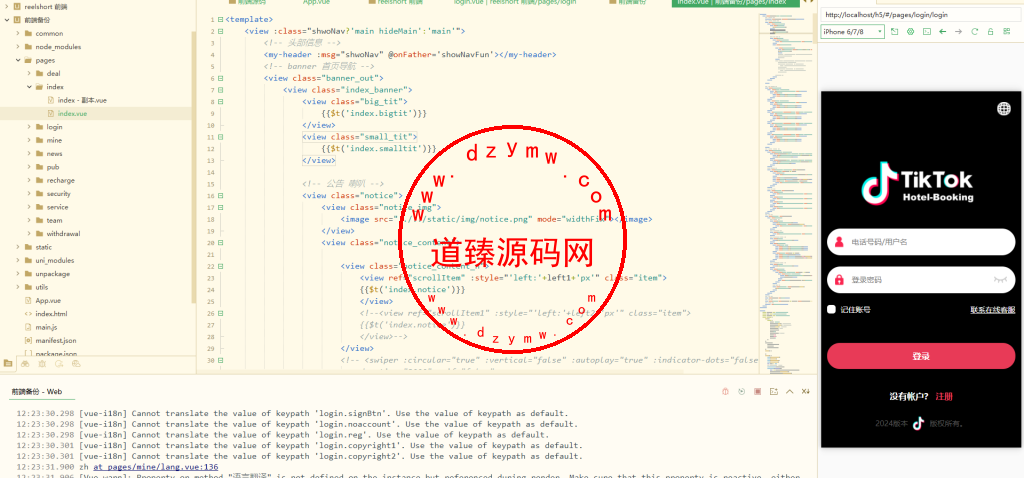Expand the login folder

click(29, 127)
